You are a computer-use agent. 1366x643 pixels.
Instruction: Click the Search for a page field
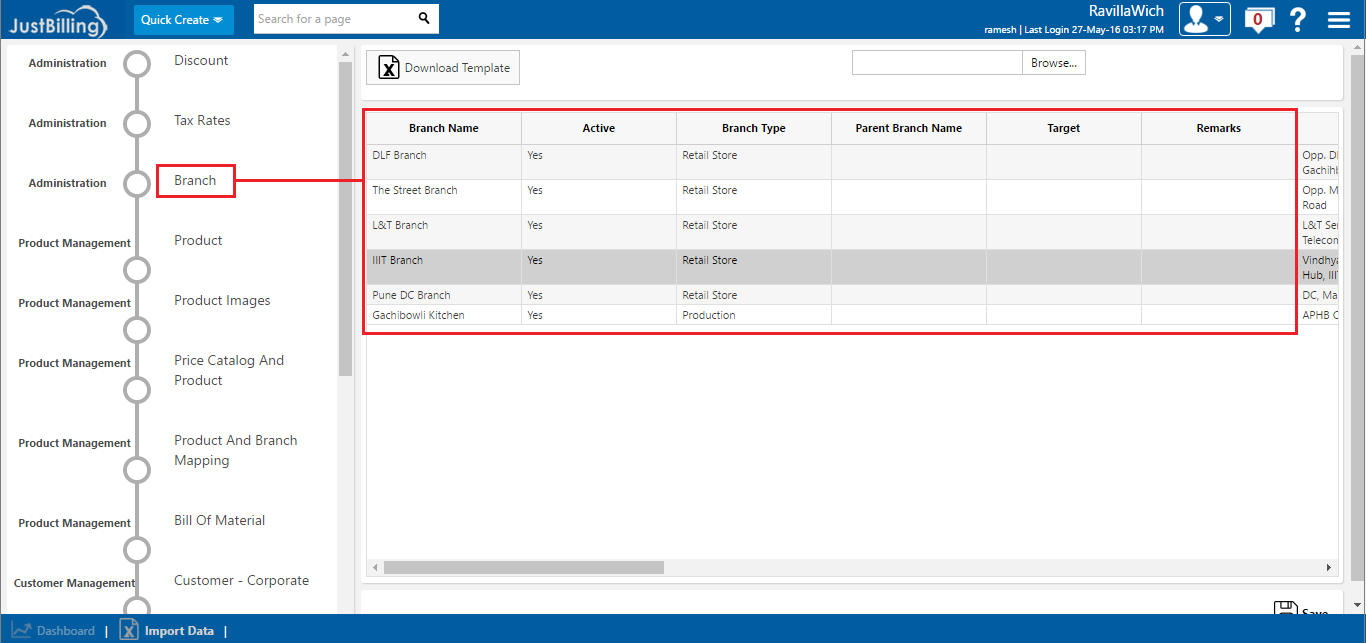click(333, 19)
